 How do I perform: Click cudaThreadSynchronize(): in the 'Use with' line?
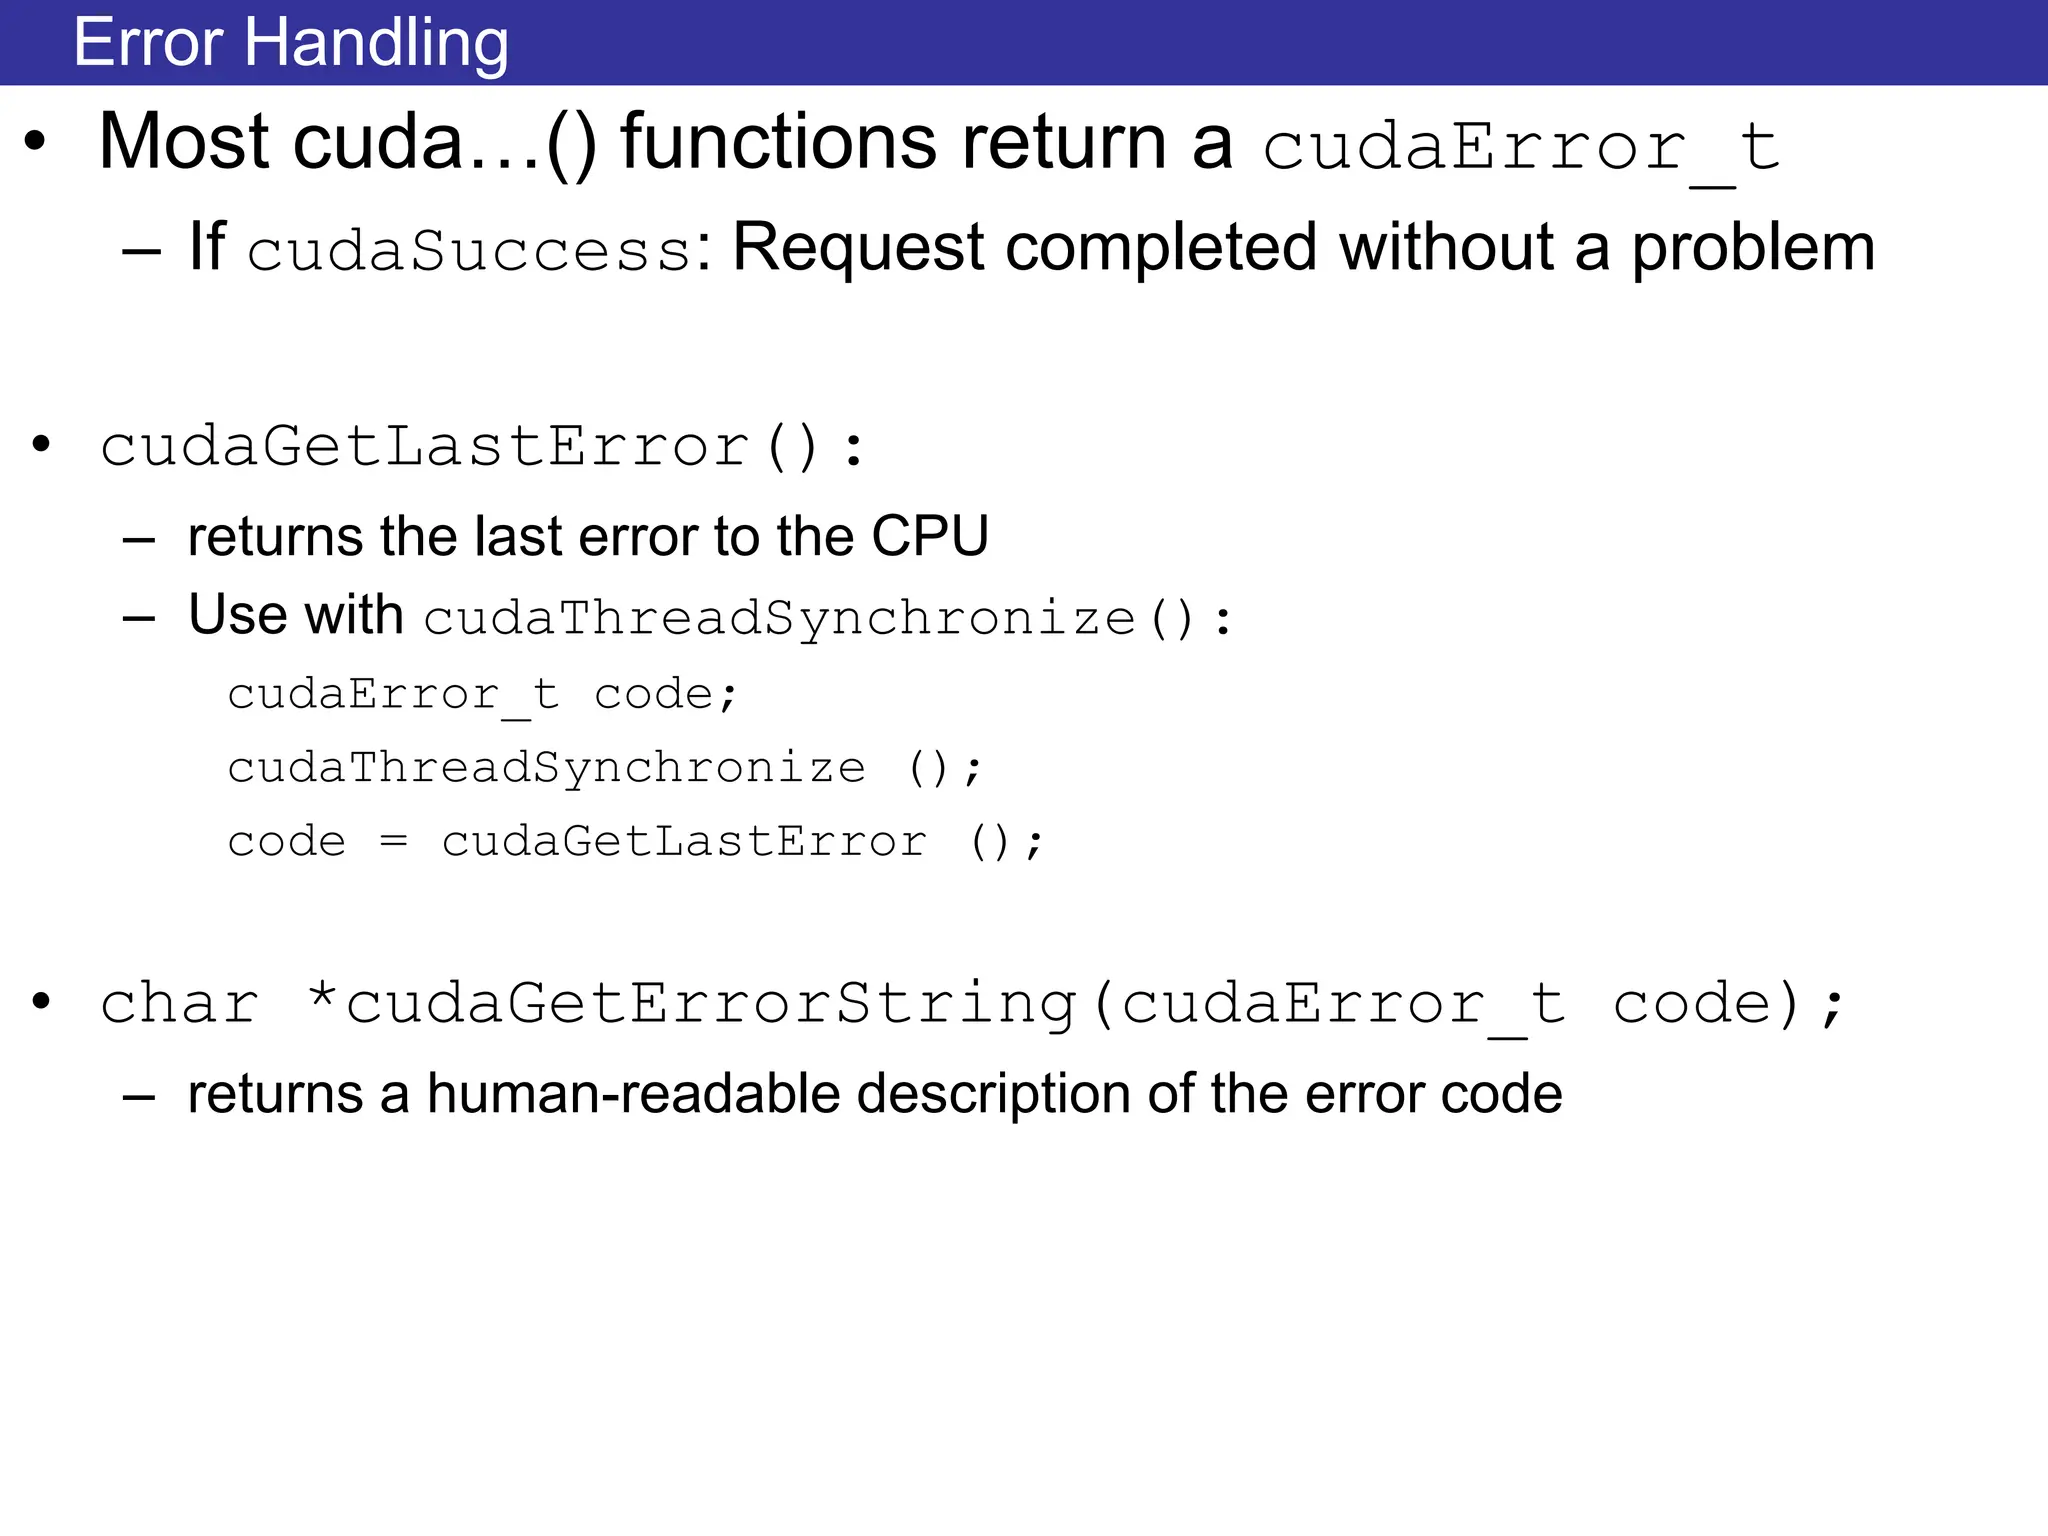coord(829,619)
